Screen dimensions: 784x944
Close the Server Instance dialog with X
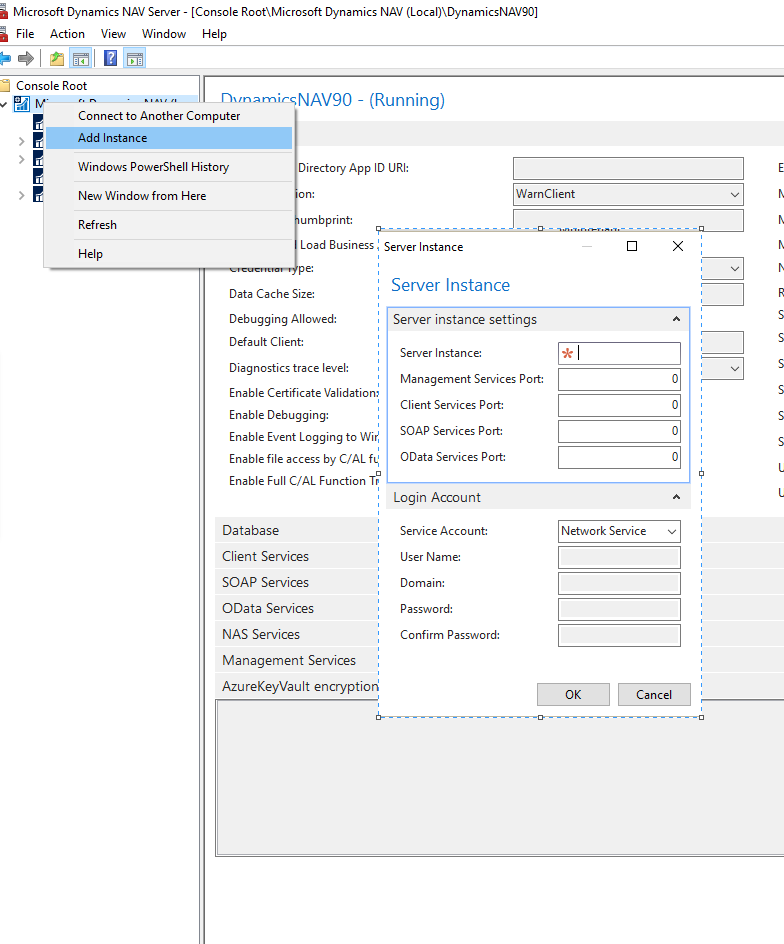point(678,246)
